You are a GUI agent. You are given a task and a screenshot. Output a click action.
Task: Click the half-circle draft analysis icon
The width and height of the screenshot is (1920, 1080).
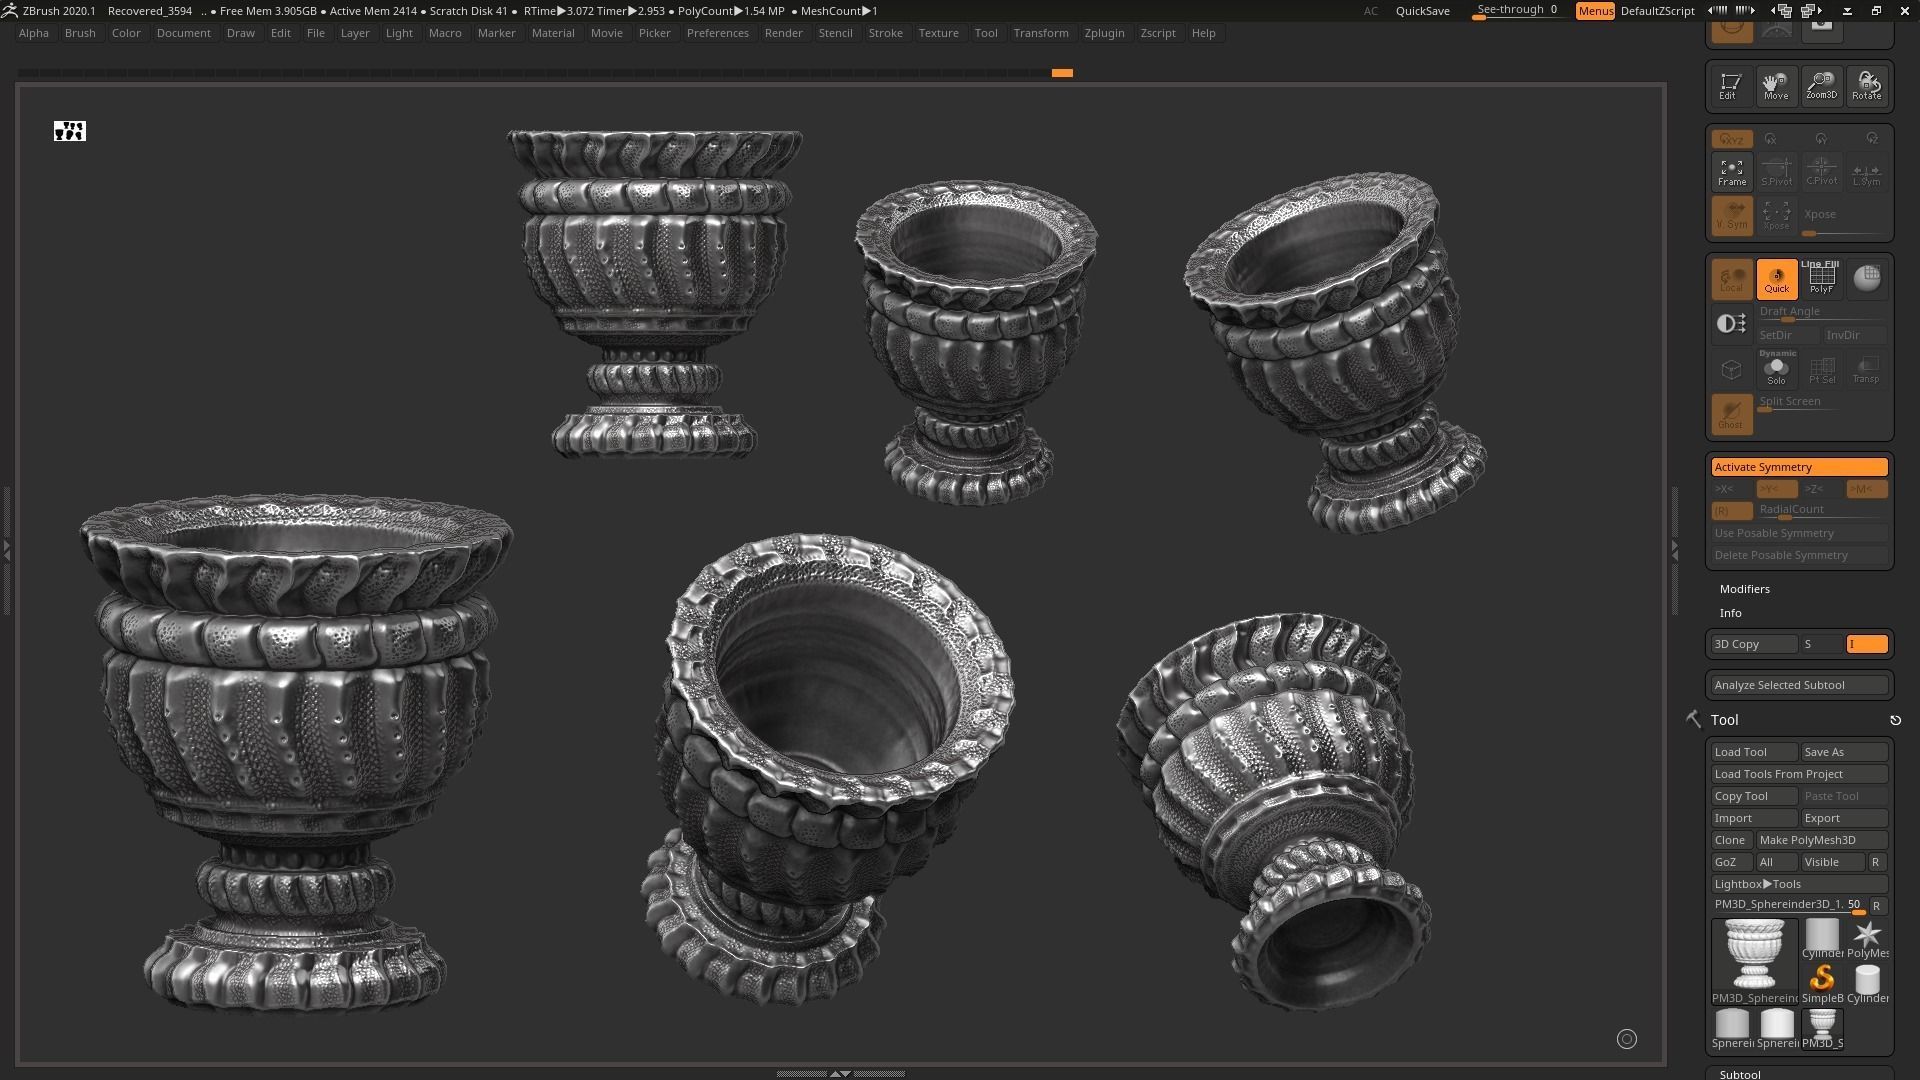1731,323
